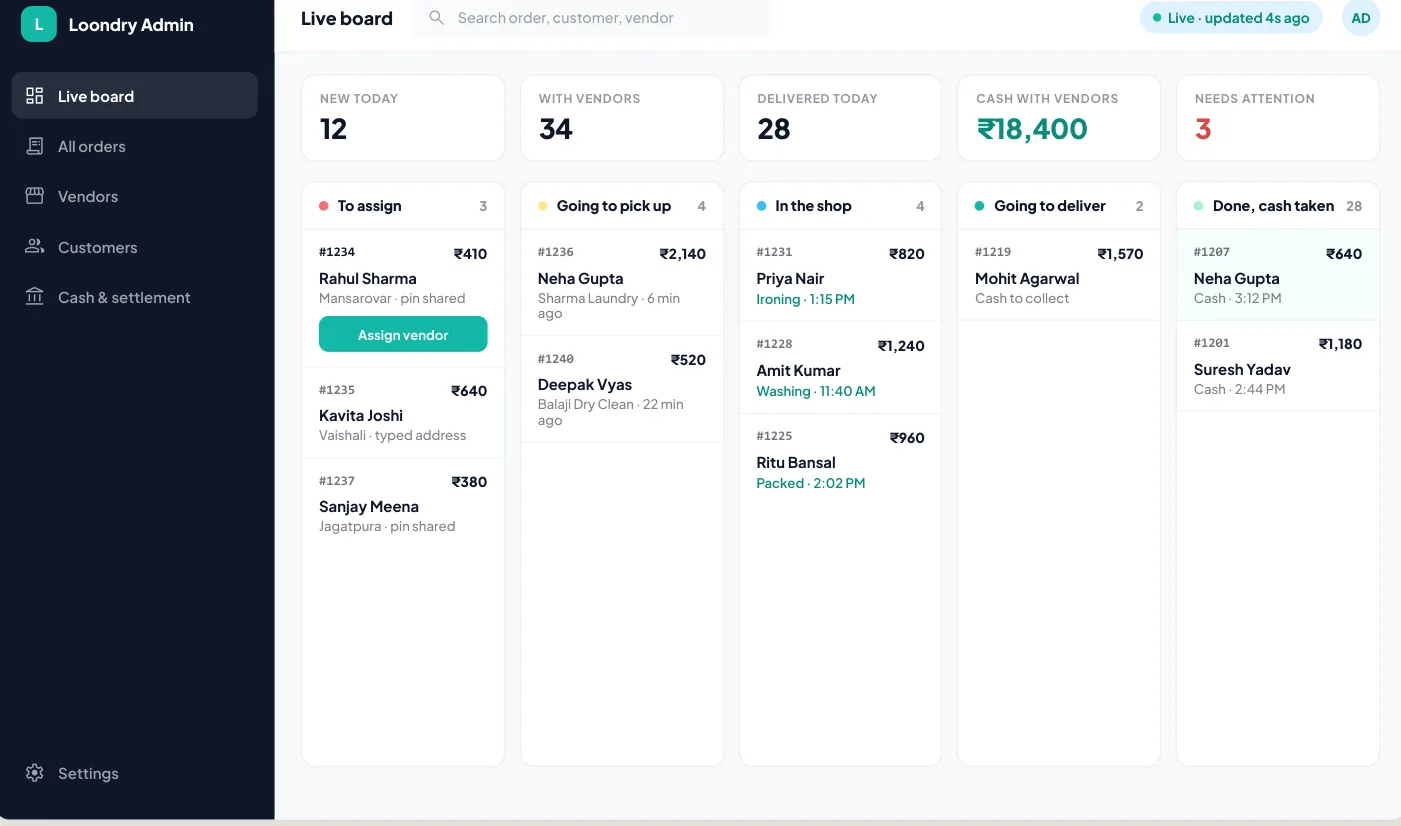
Task: Go to All orders
Action: click(135, 146)
